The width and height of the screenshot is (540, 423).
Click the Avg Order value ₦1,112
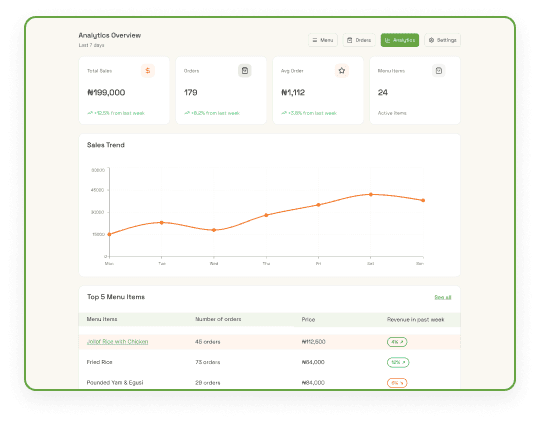tap(293, 92)
